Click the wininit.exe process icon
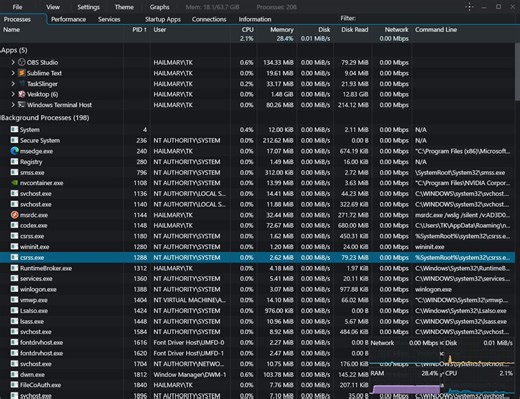 pyautogui.click(x=14, y=247)
